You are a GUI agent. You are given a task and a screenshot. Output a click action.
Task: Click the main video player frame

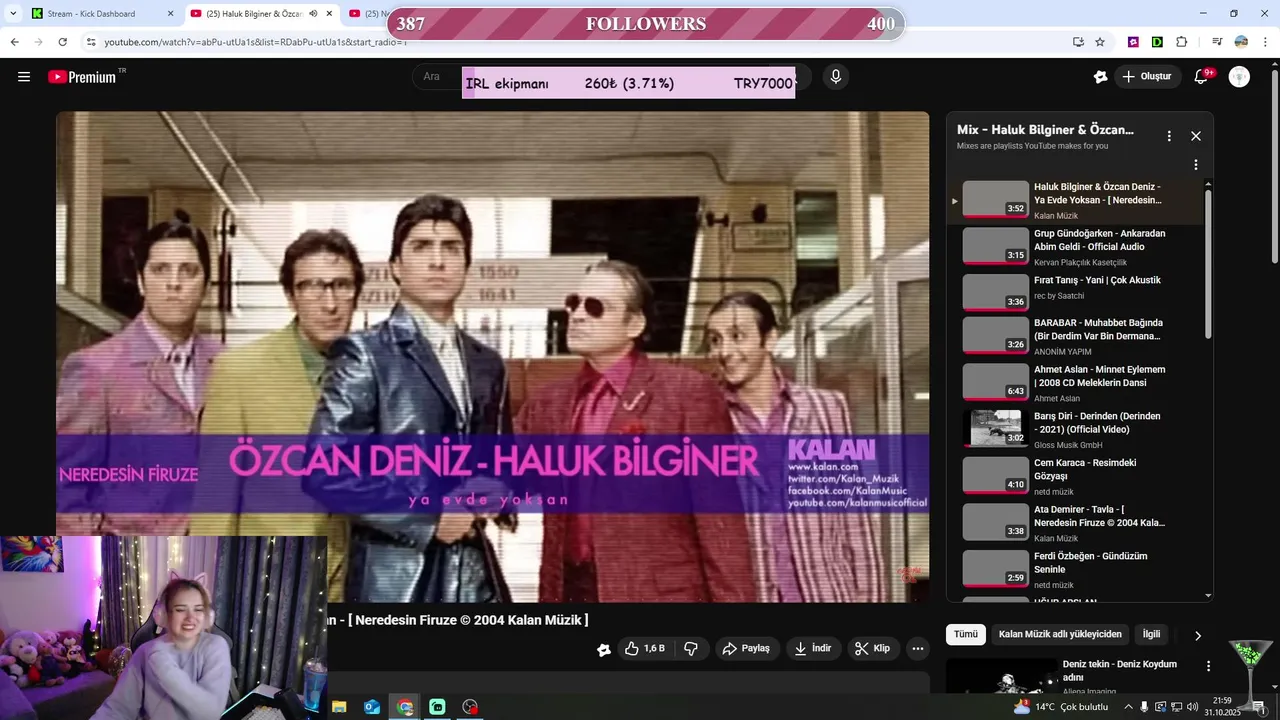pos(493,357)
